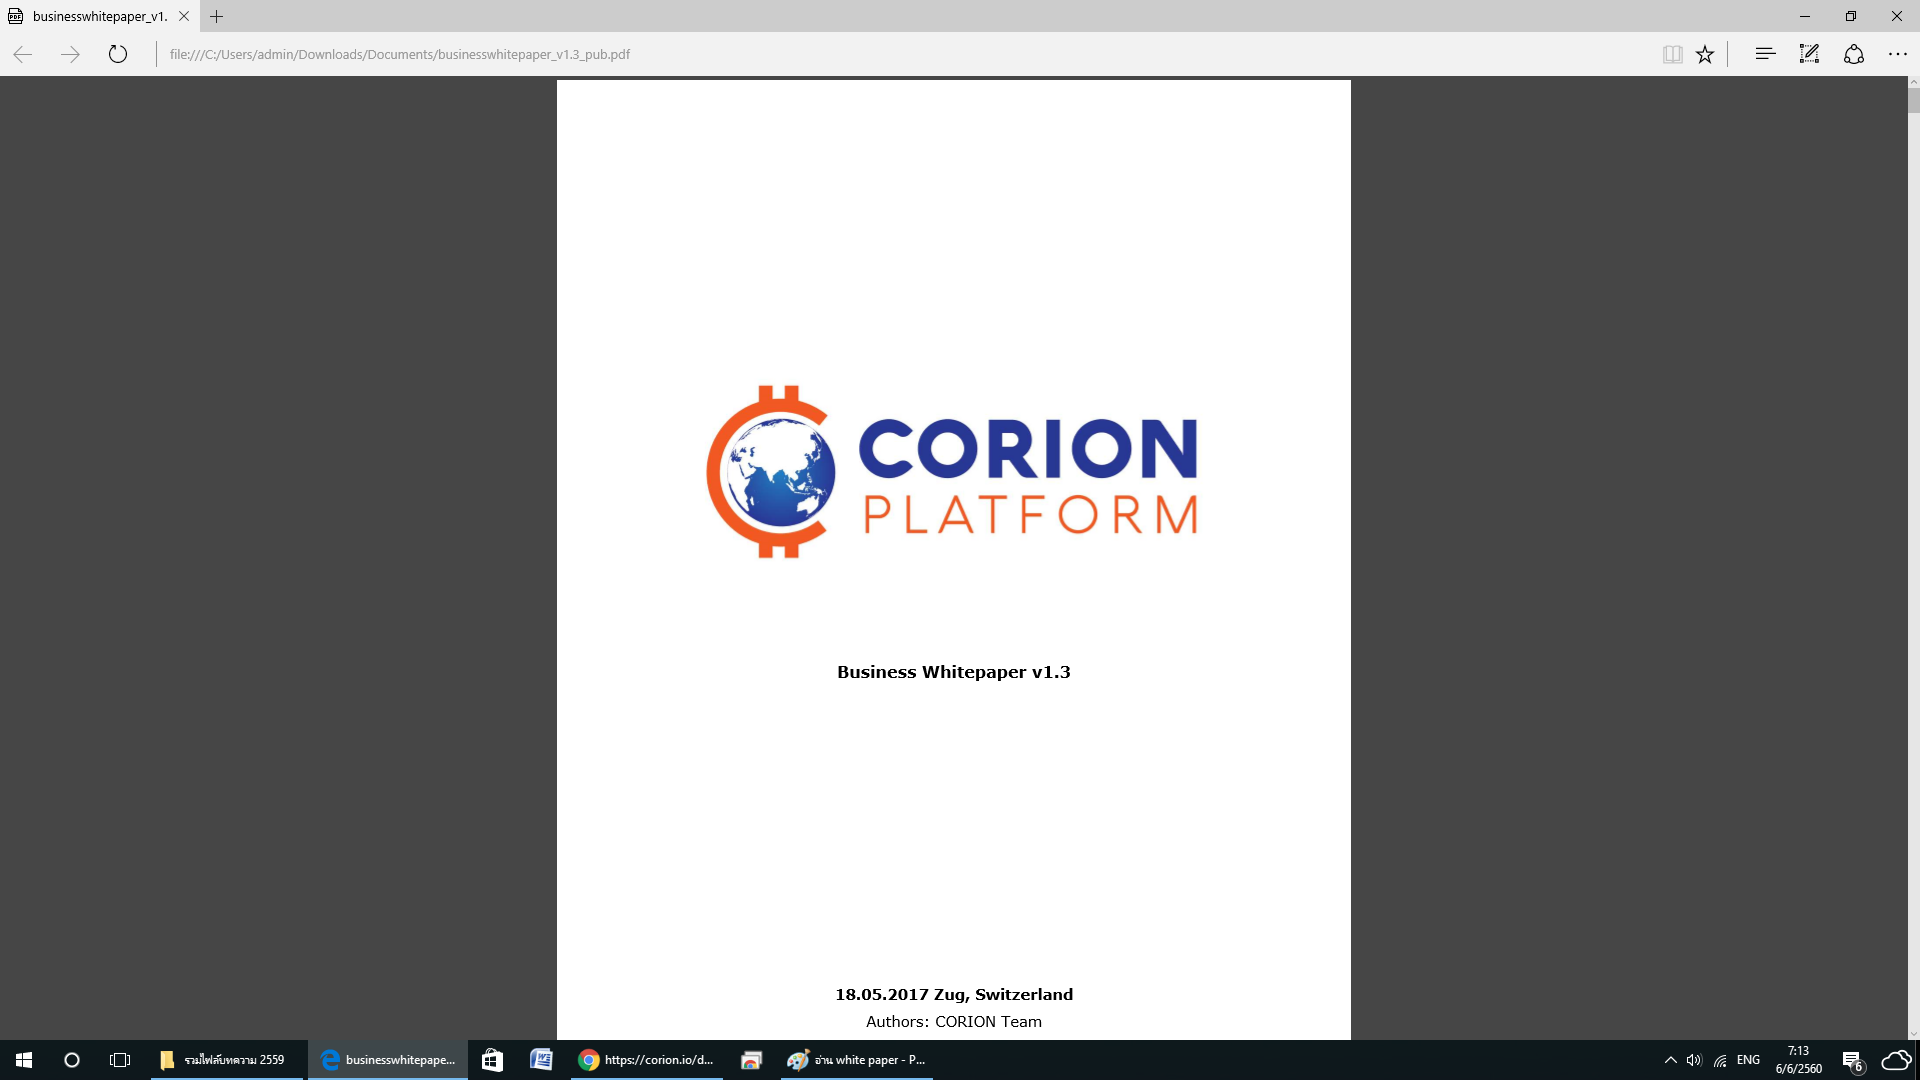Open the taskbar app icon to the right of the Chrome corion.io item

(751, 1060)
